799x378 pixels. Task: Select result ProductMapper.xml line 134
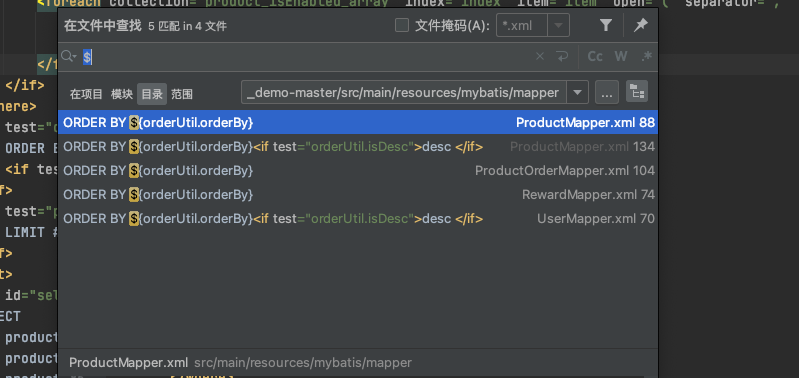click(358, 147)
